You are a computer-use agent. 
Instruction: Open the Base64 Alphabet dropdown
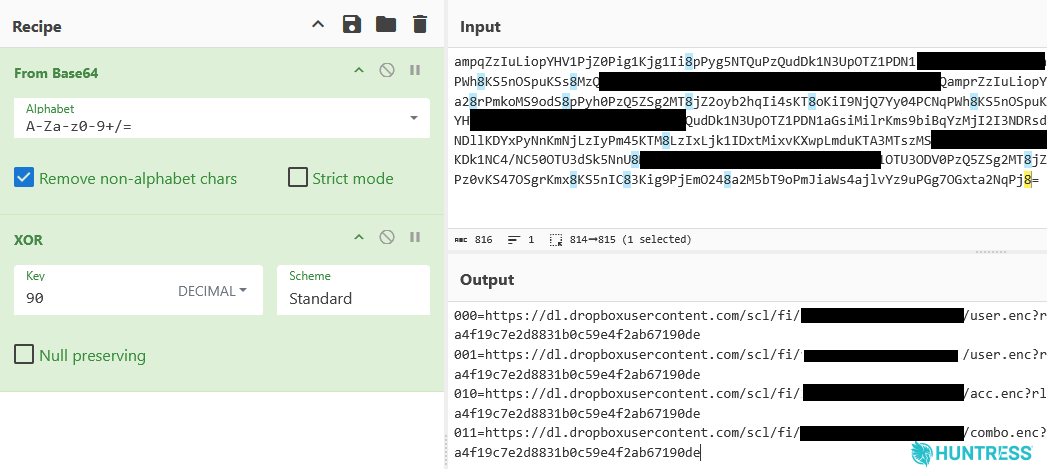[222, 118]
